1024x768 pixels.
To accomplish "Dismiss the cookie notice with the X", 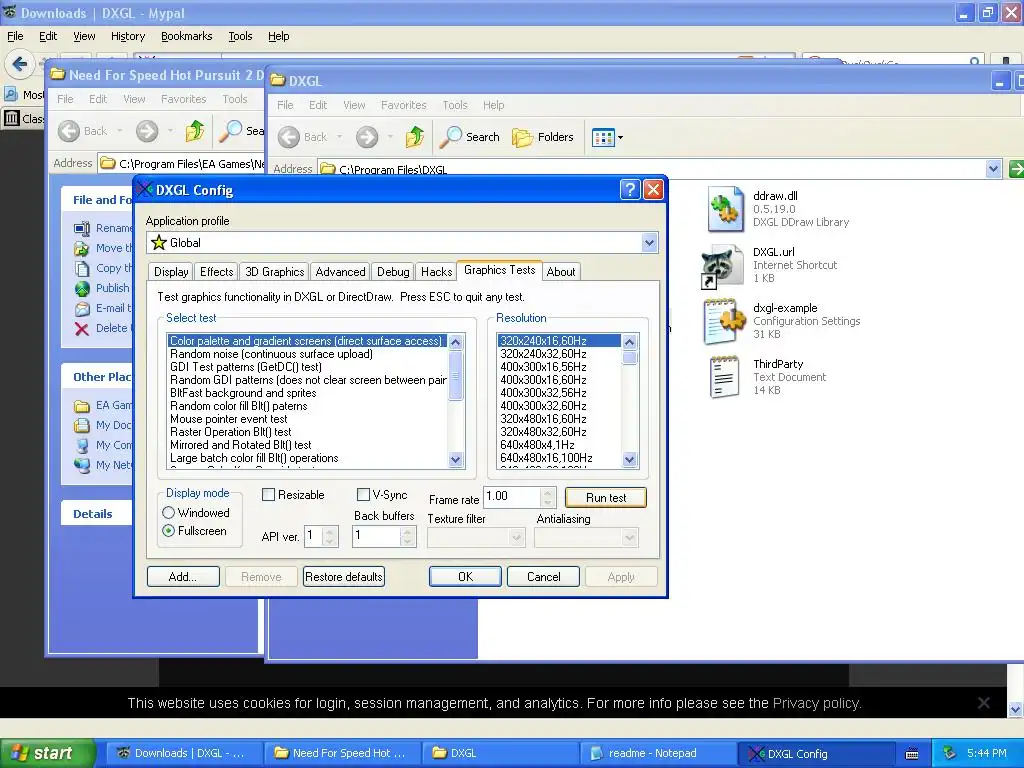I will [984, 703].
